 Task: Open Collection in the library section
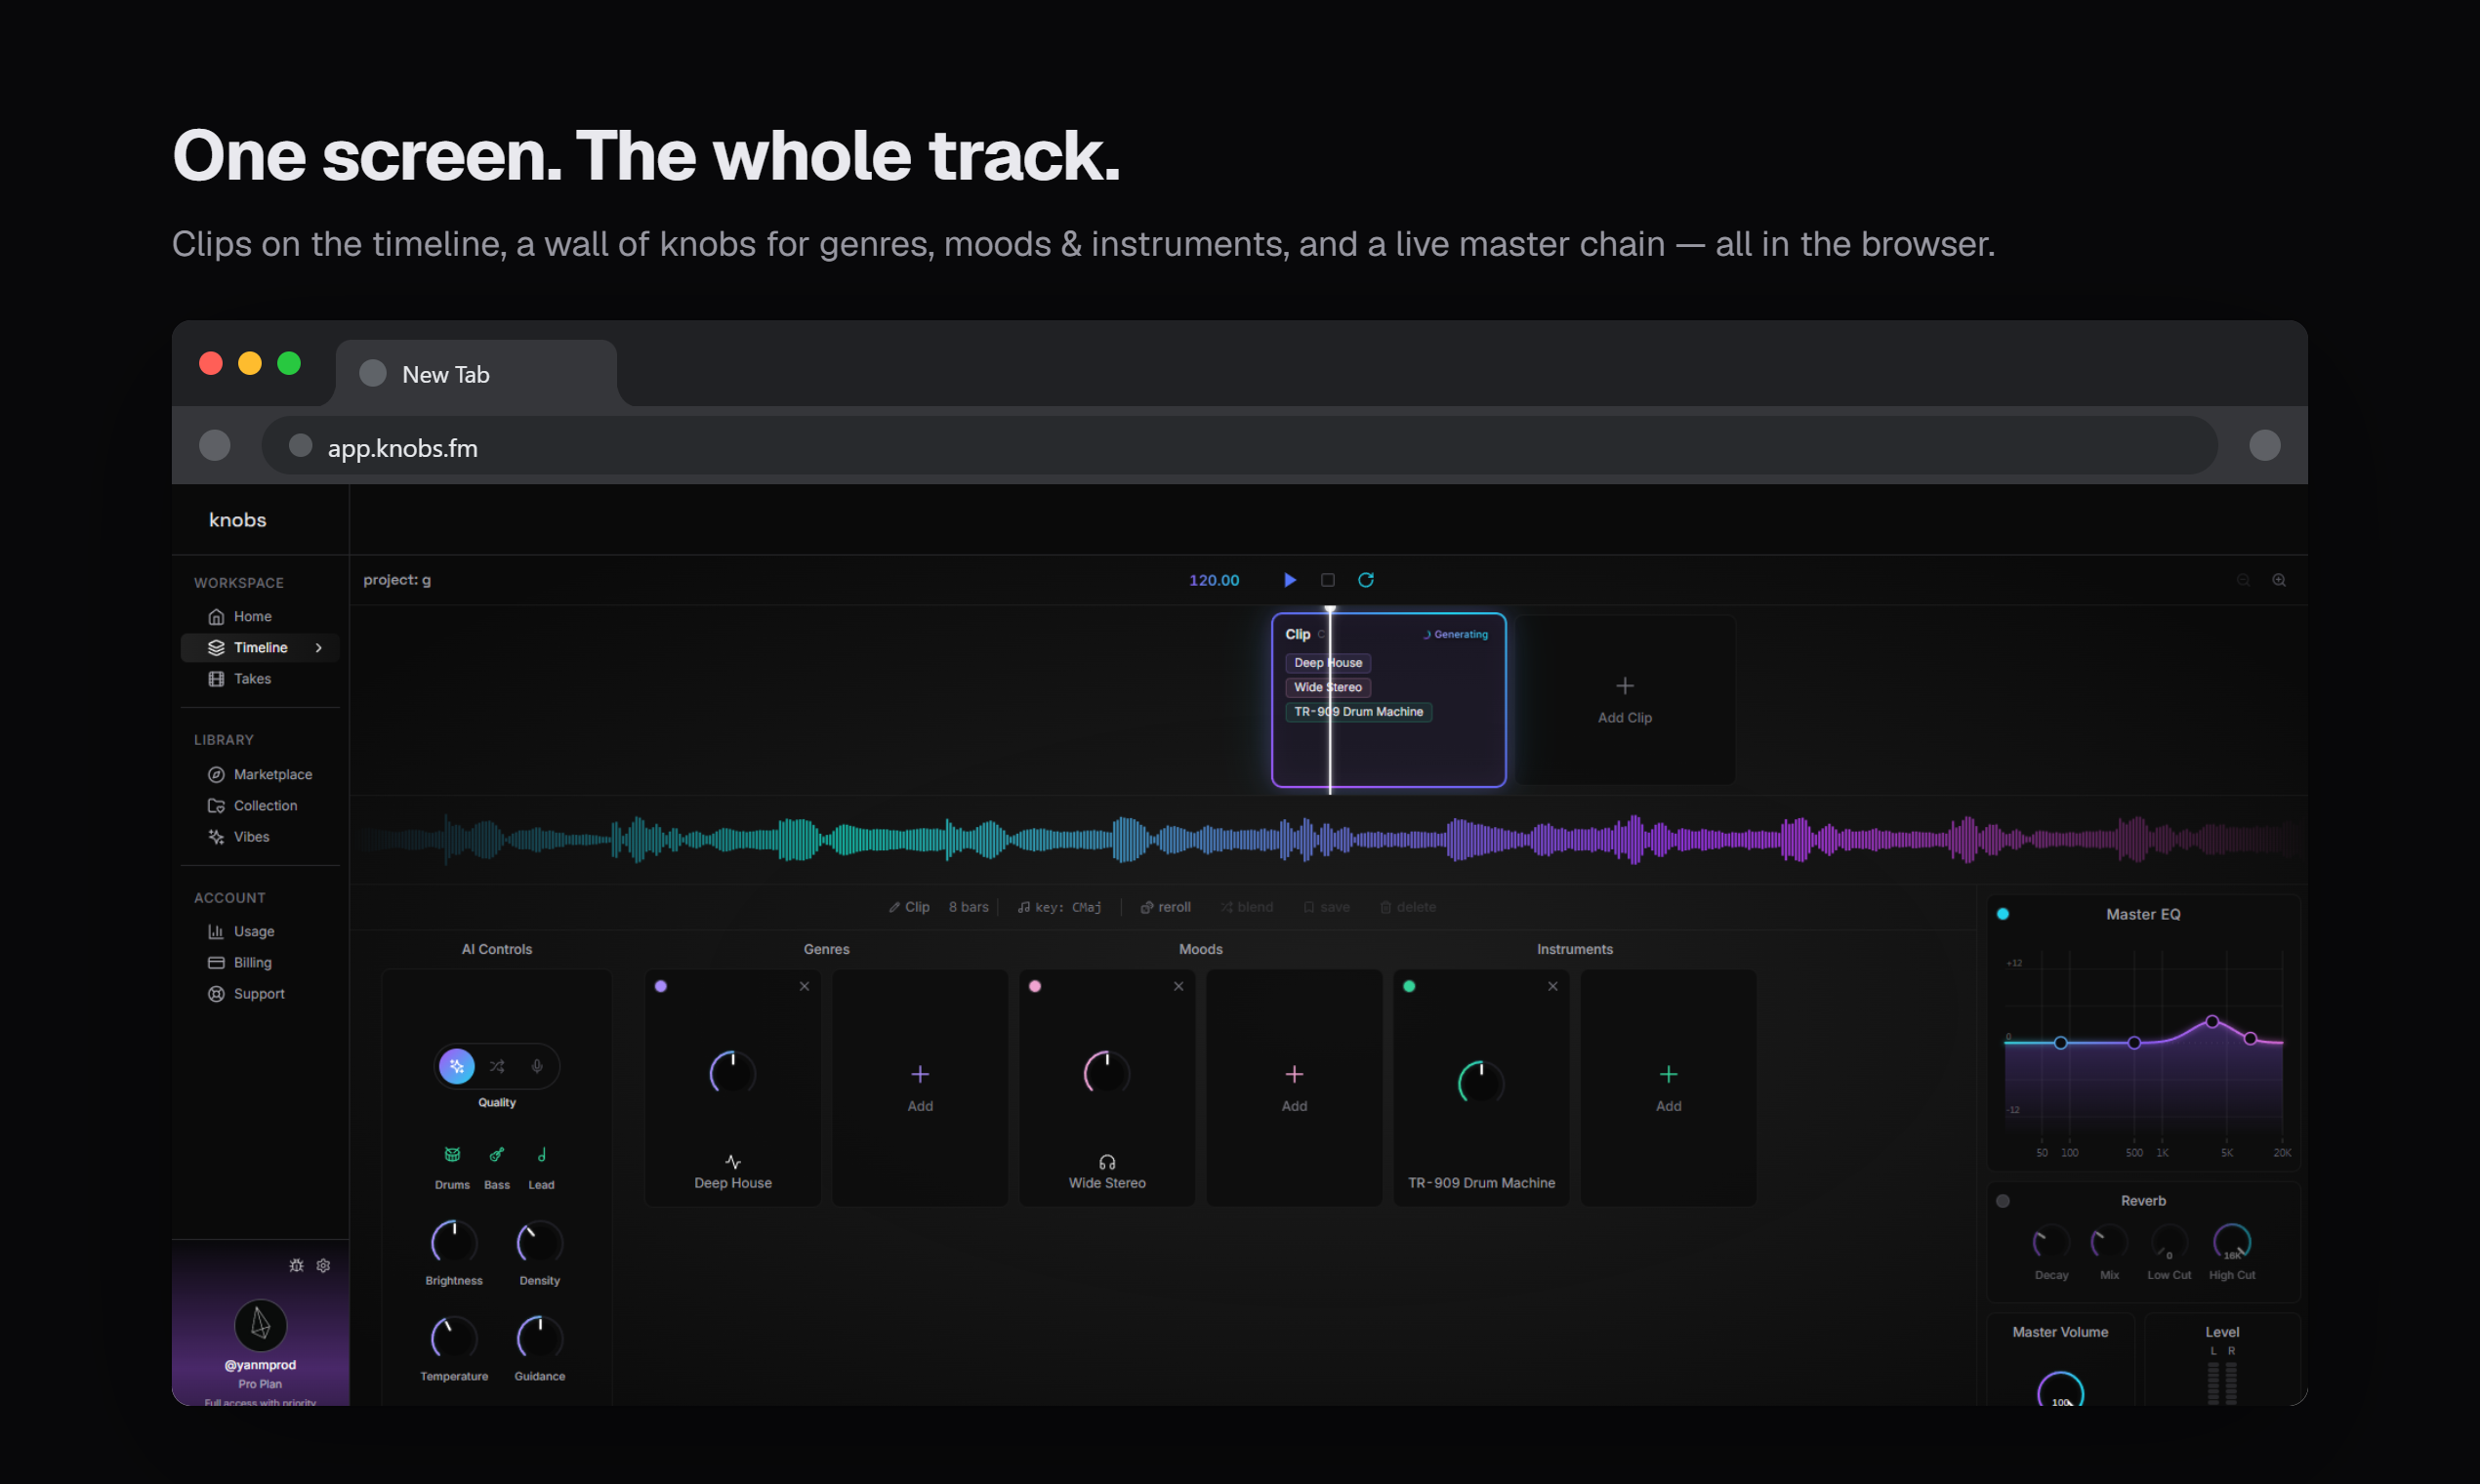(260, 805)
